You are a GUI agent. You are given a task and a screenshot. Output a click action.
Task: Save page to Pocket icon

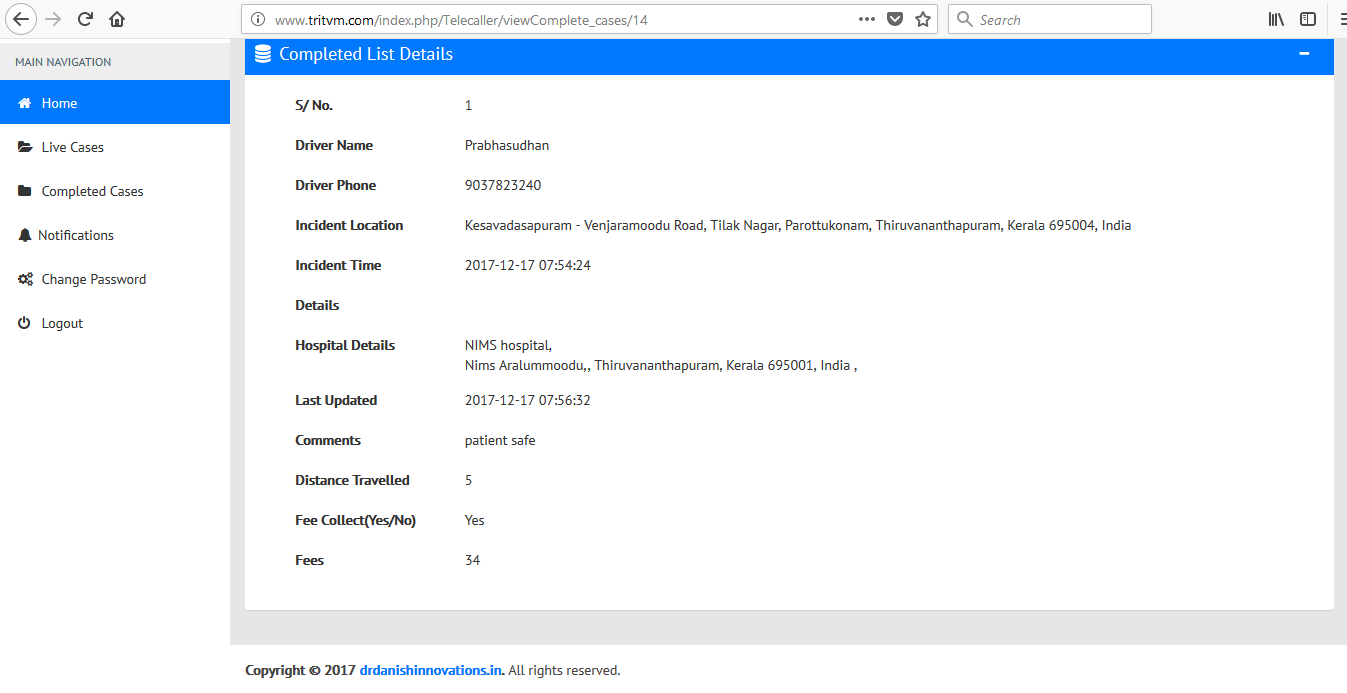[x=896, y=19]
